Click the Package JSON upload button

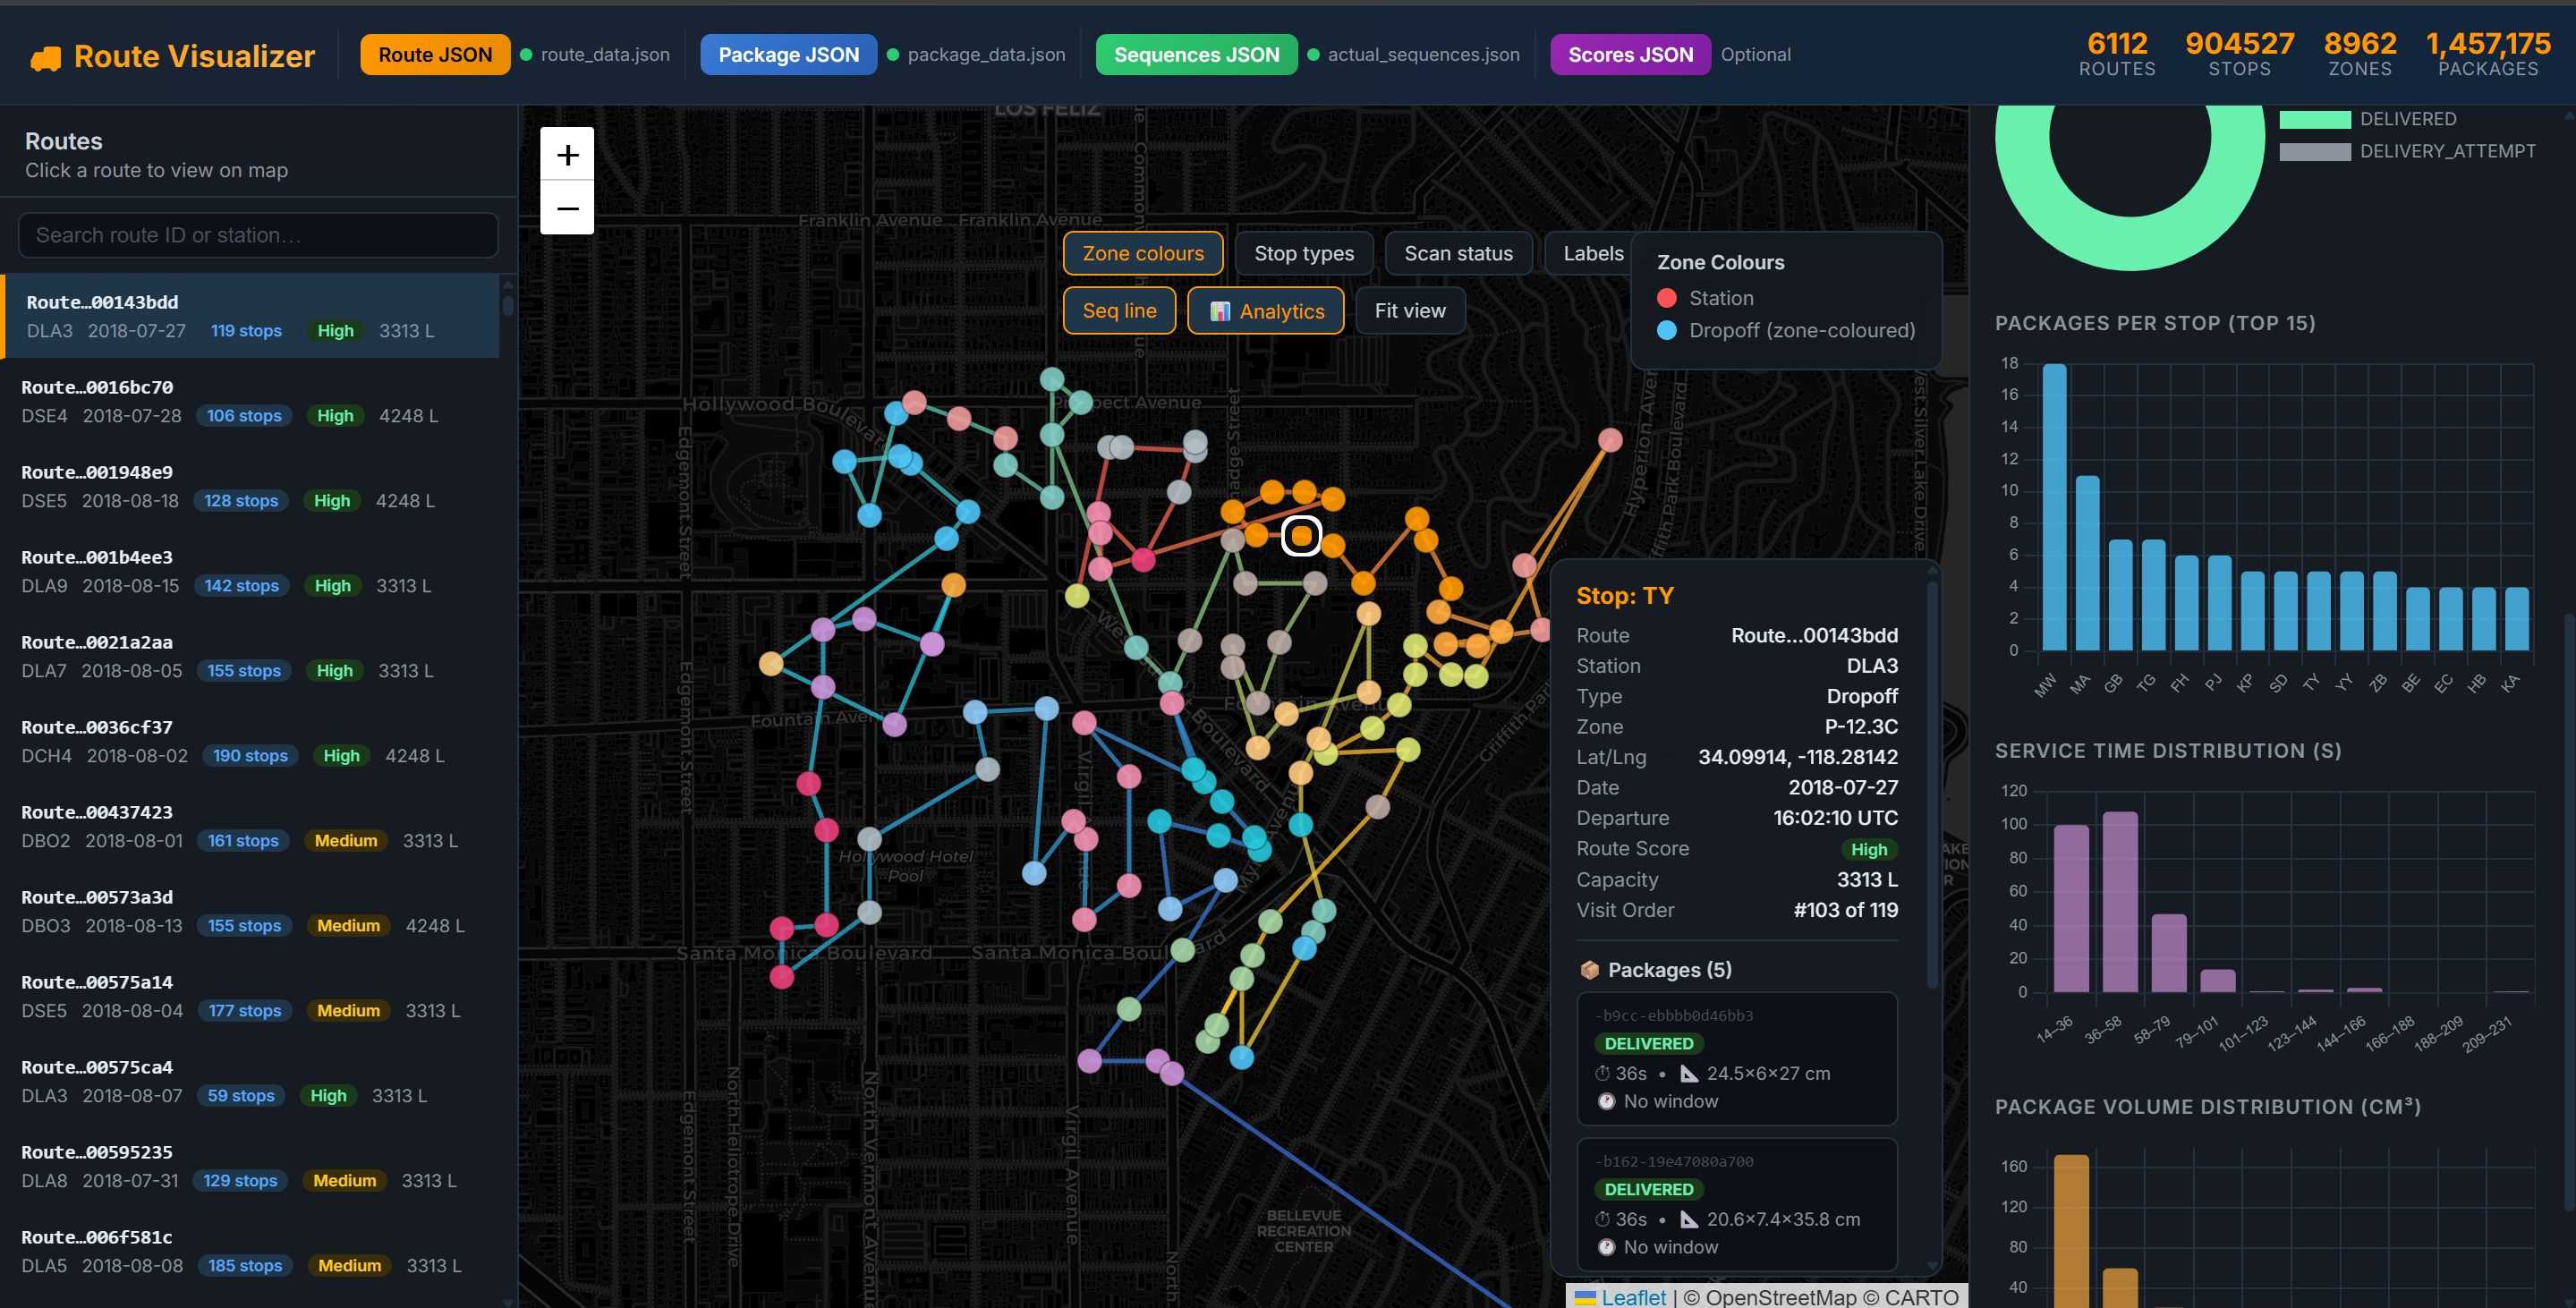click(x=788, y=55)
